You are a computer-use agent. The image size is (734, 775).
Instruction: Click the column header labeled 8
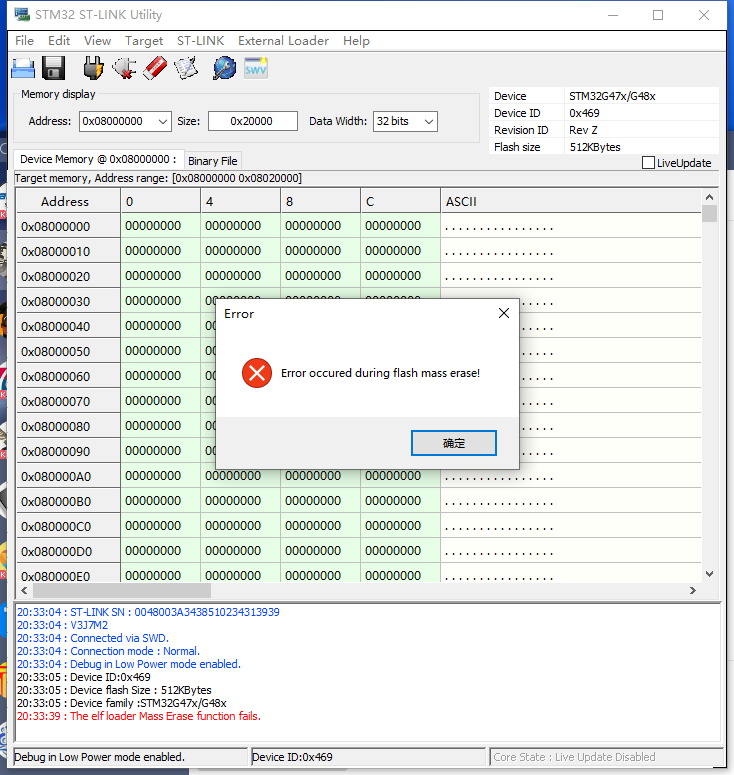click(320, 202)
